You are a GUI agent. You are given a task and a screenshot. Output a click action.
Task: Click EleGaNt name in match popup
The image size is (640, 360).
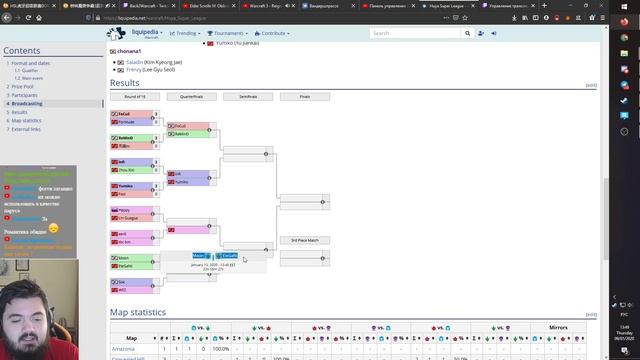229,256
